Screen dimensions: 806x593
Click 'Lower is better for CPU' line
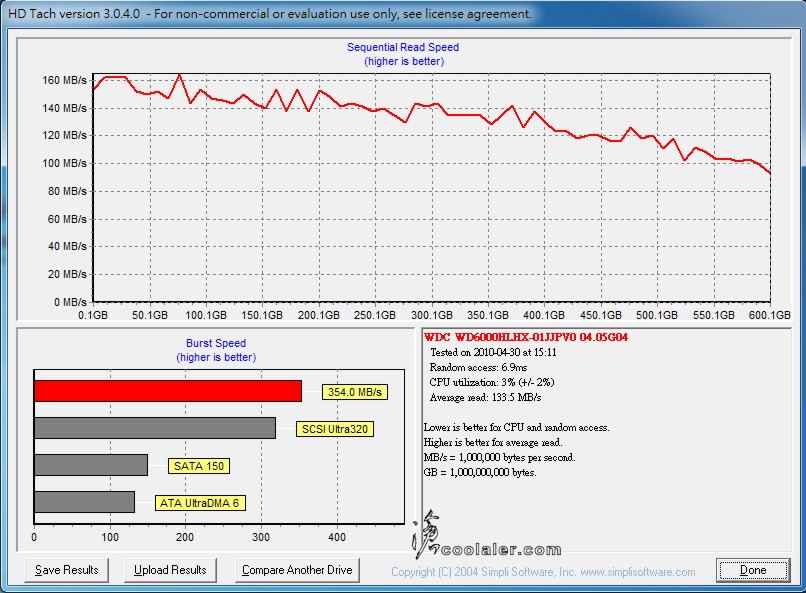pos(516,428)
